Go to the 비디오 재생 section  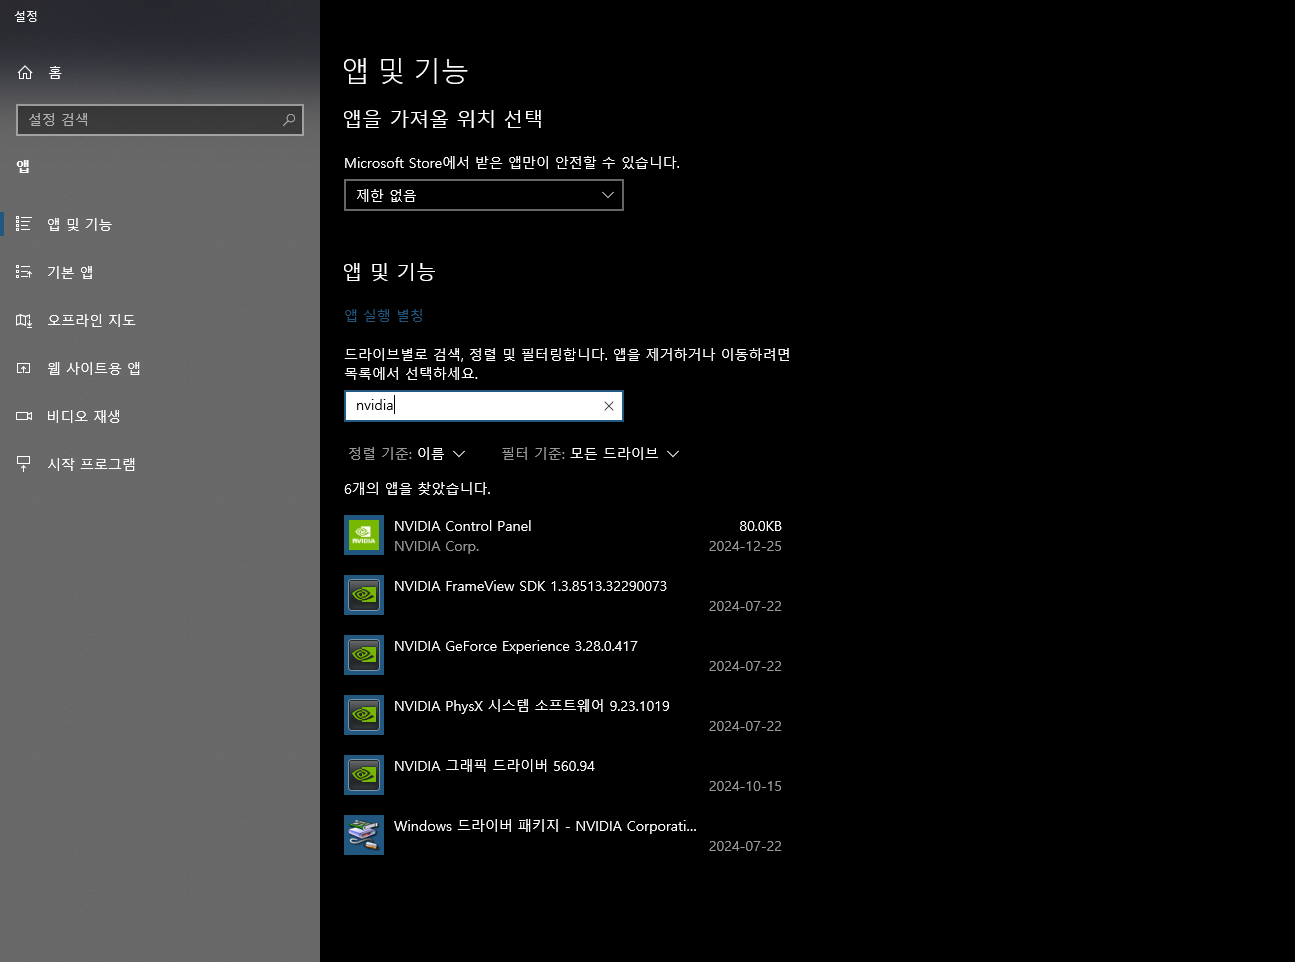tap(160, 416)
